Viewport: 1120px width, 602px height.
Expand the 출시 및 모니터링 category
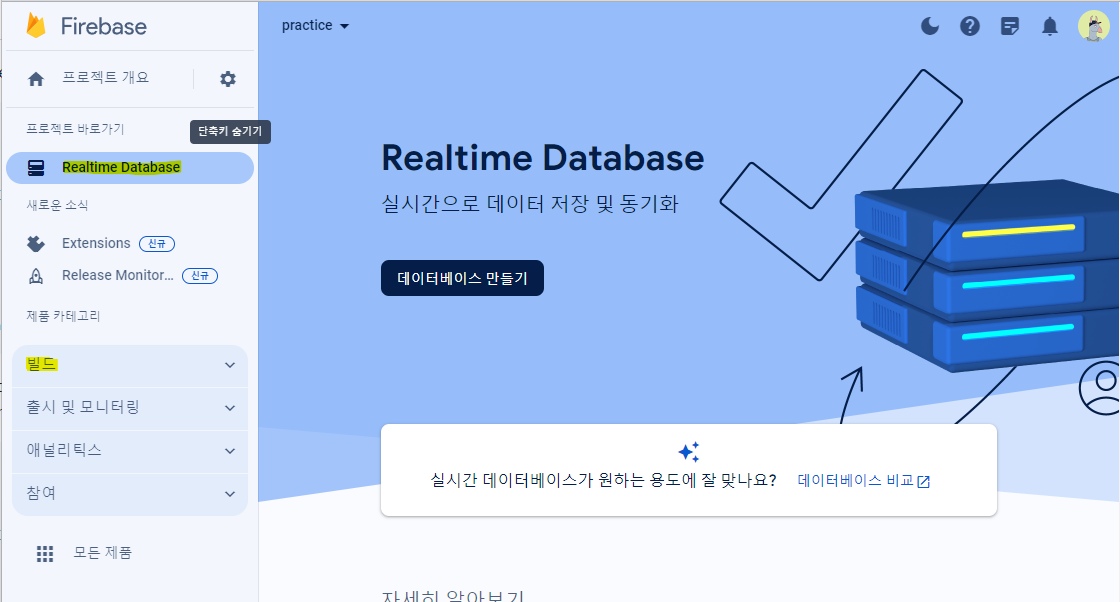coord(130,408)
